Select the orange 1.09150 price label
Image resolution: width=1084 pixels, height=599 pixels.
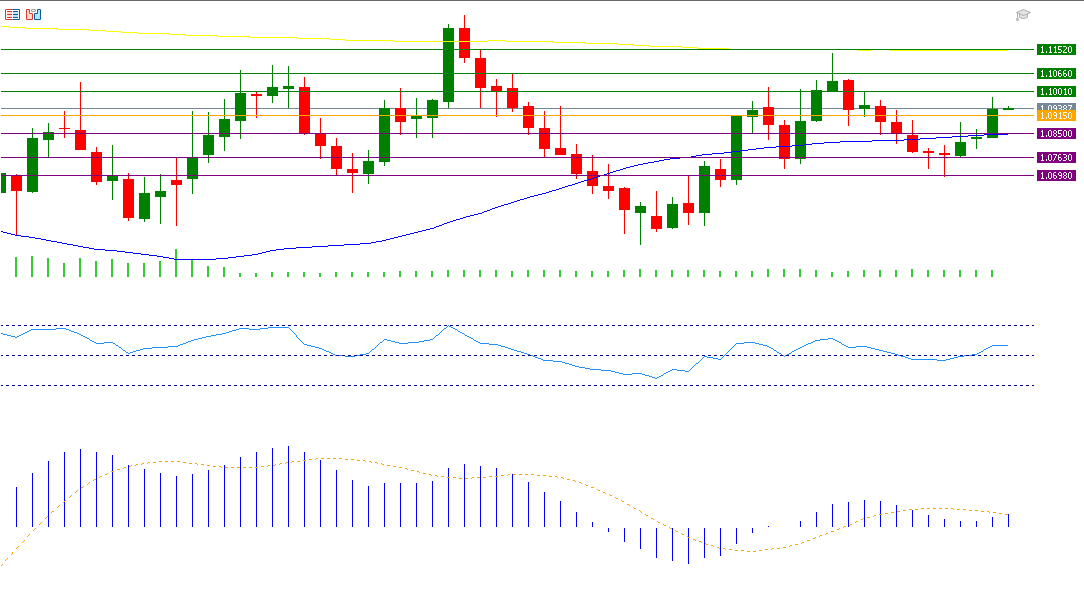coord(1055,116)
